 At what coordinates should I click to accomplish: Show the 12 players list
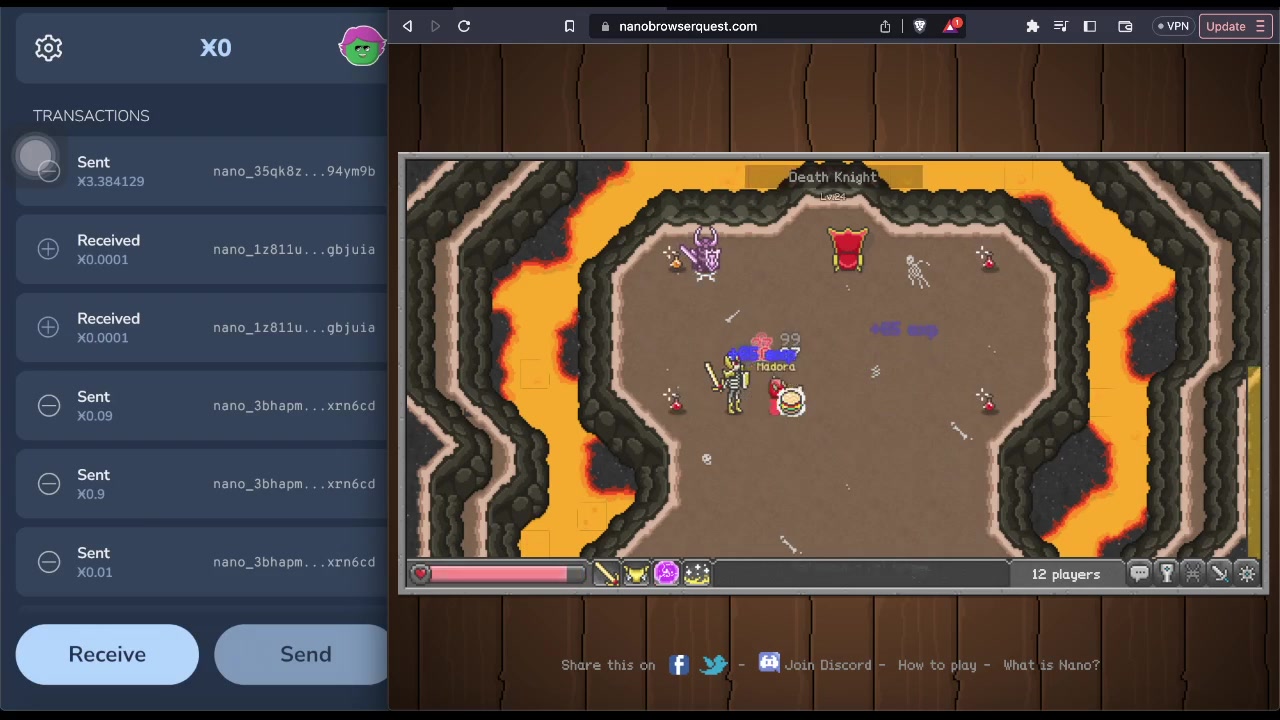point(1066,574)
